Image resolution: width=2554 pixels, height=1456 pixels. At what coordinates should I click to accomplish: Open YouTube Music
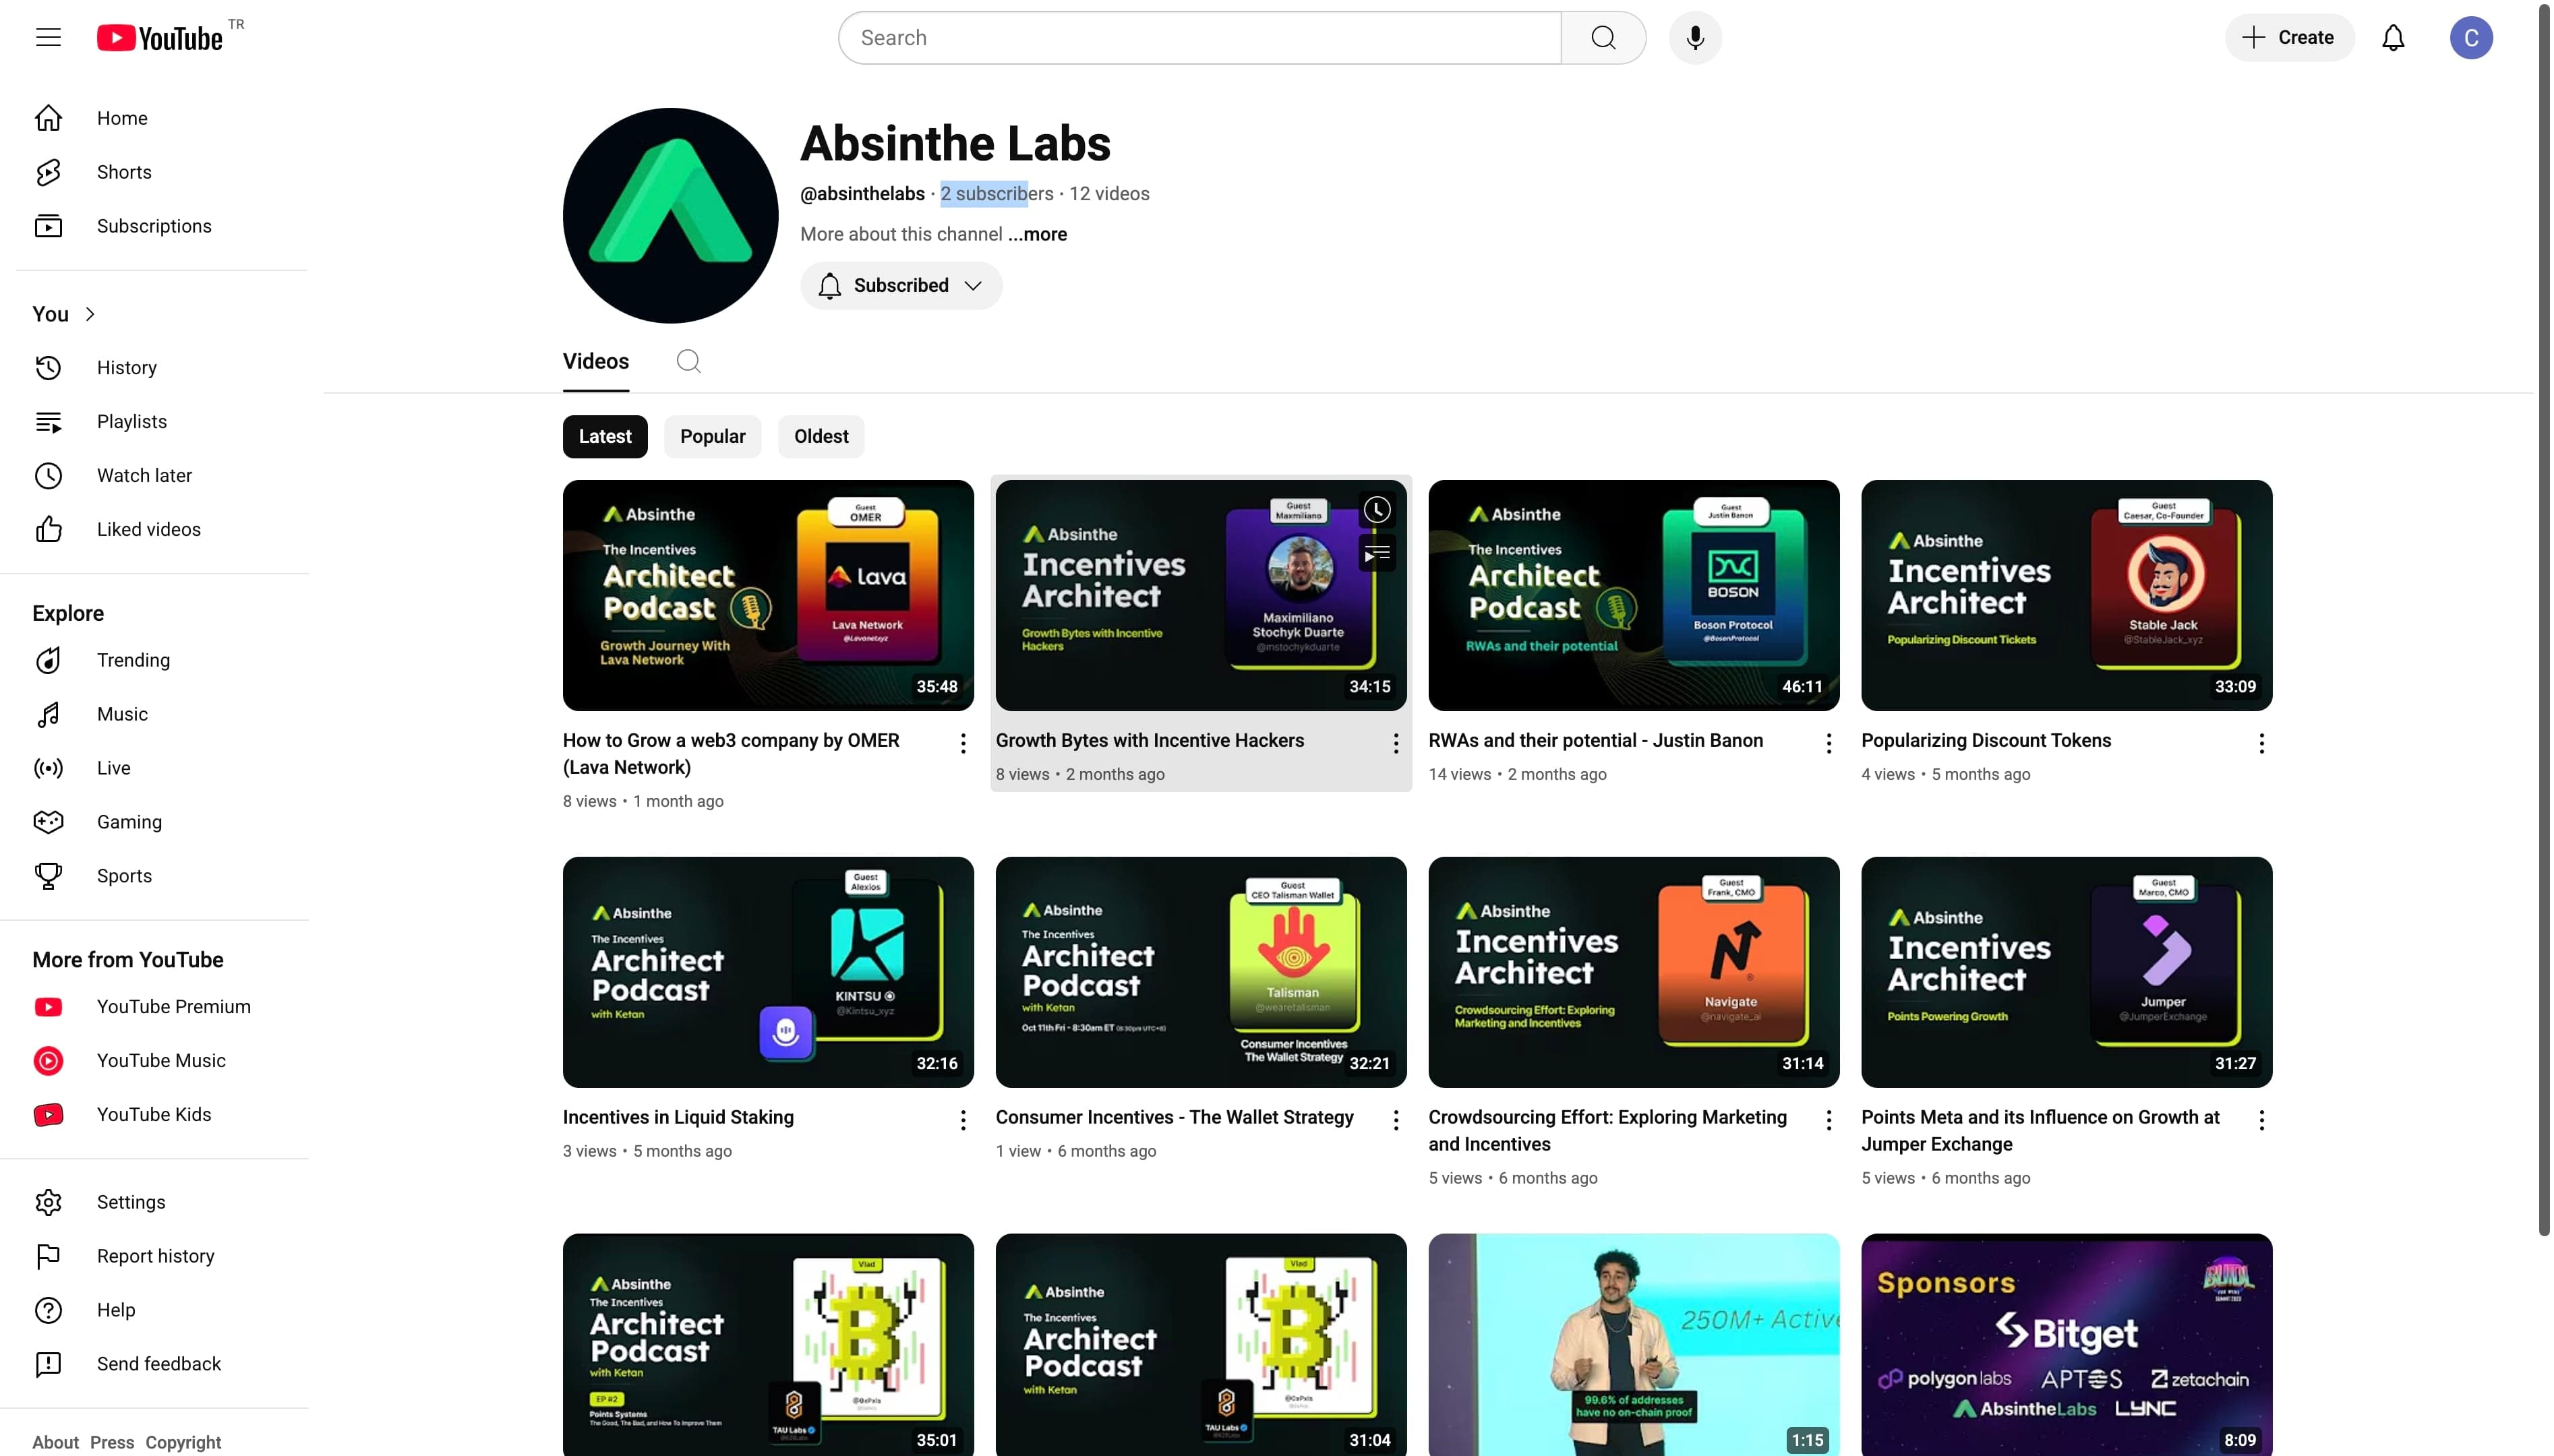point(162,1060)
